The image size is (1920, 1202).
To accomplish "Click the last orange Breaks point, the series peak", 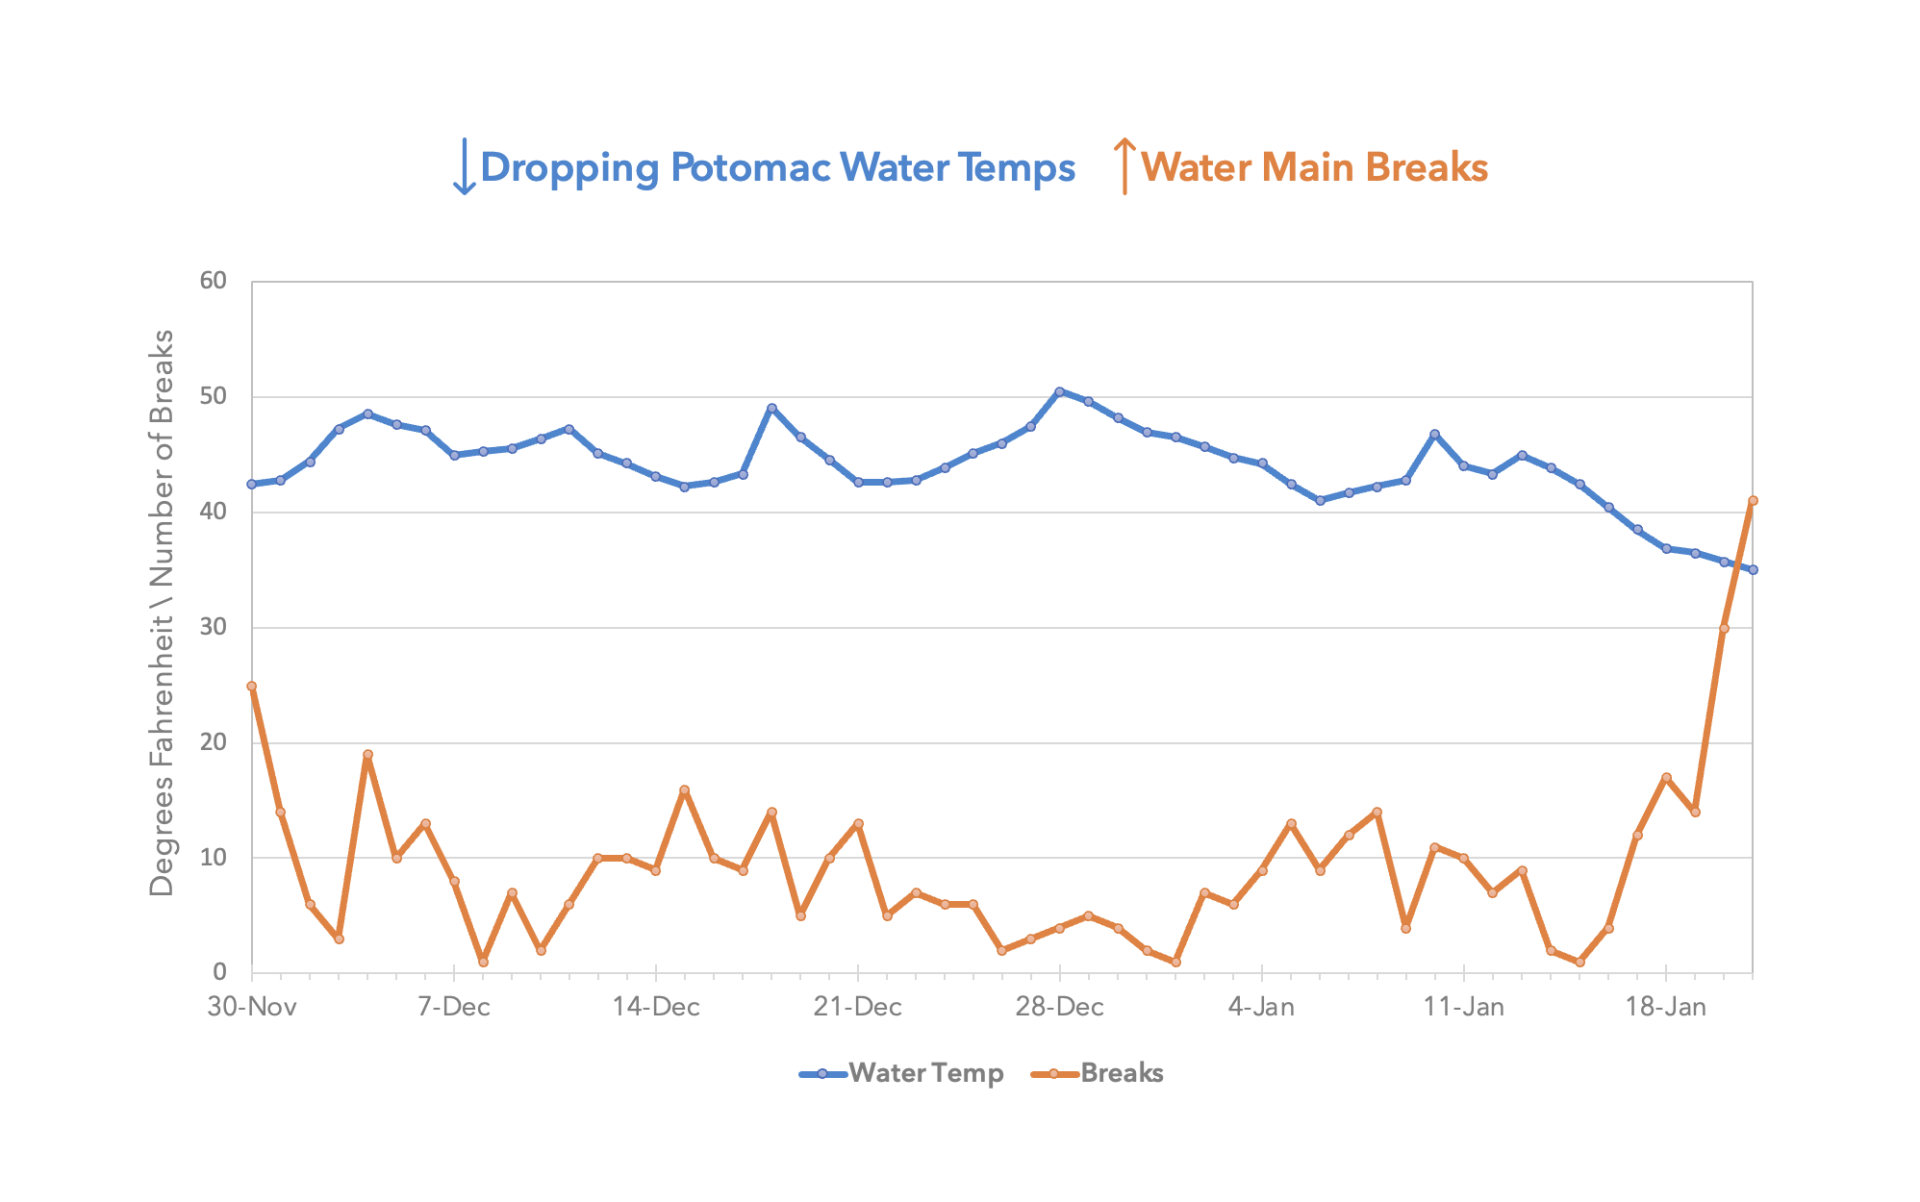I will (x=1752, y=501).
